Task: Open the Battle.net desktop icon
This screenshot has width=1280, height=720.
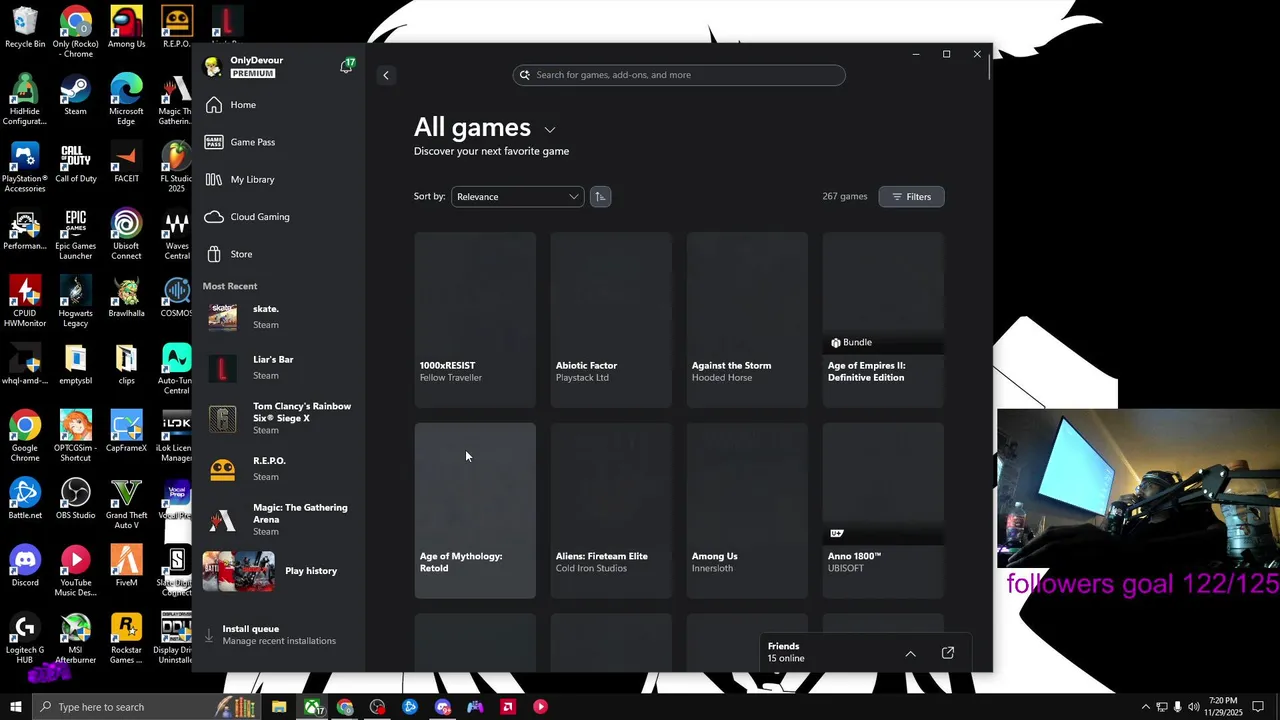Action: (x=25, y=499)
